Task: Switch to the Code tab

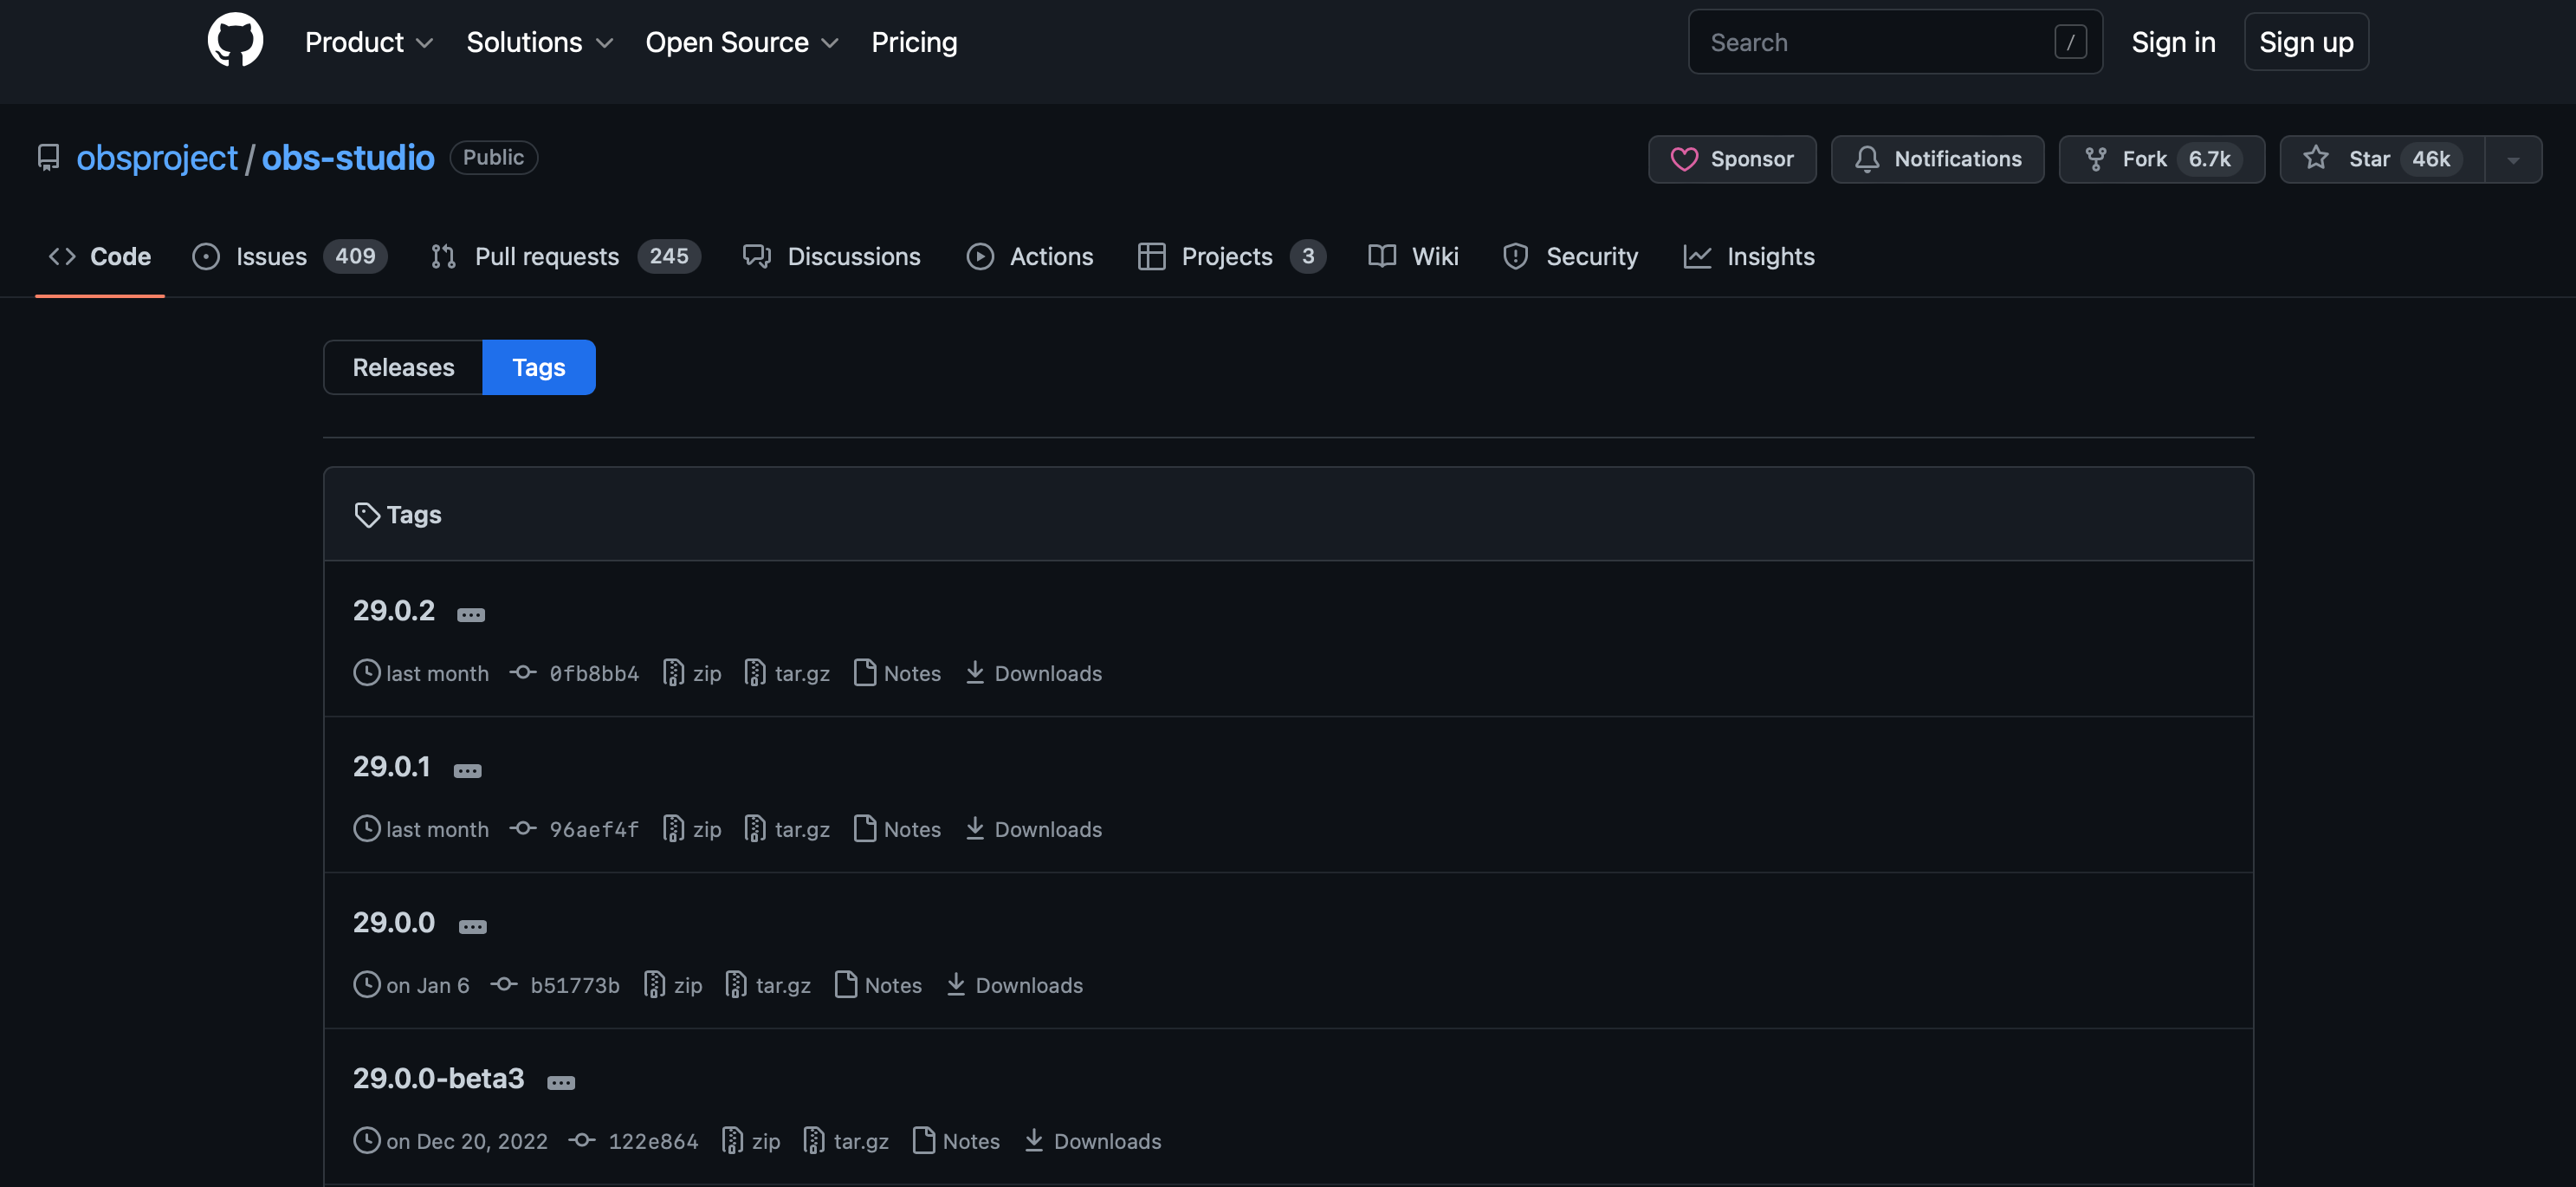Action: tap(100, 256)
